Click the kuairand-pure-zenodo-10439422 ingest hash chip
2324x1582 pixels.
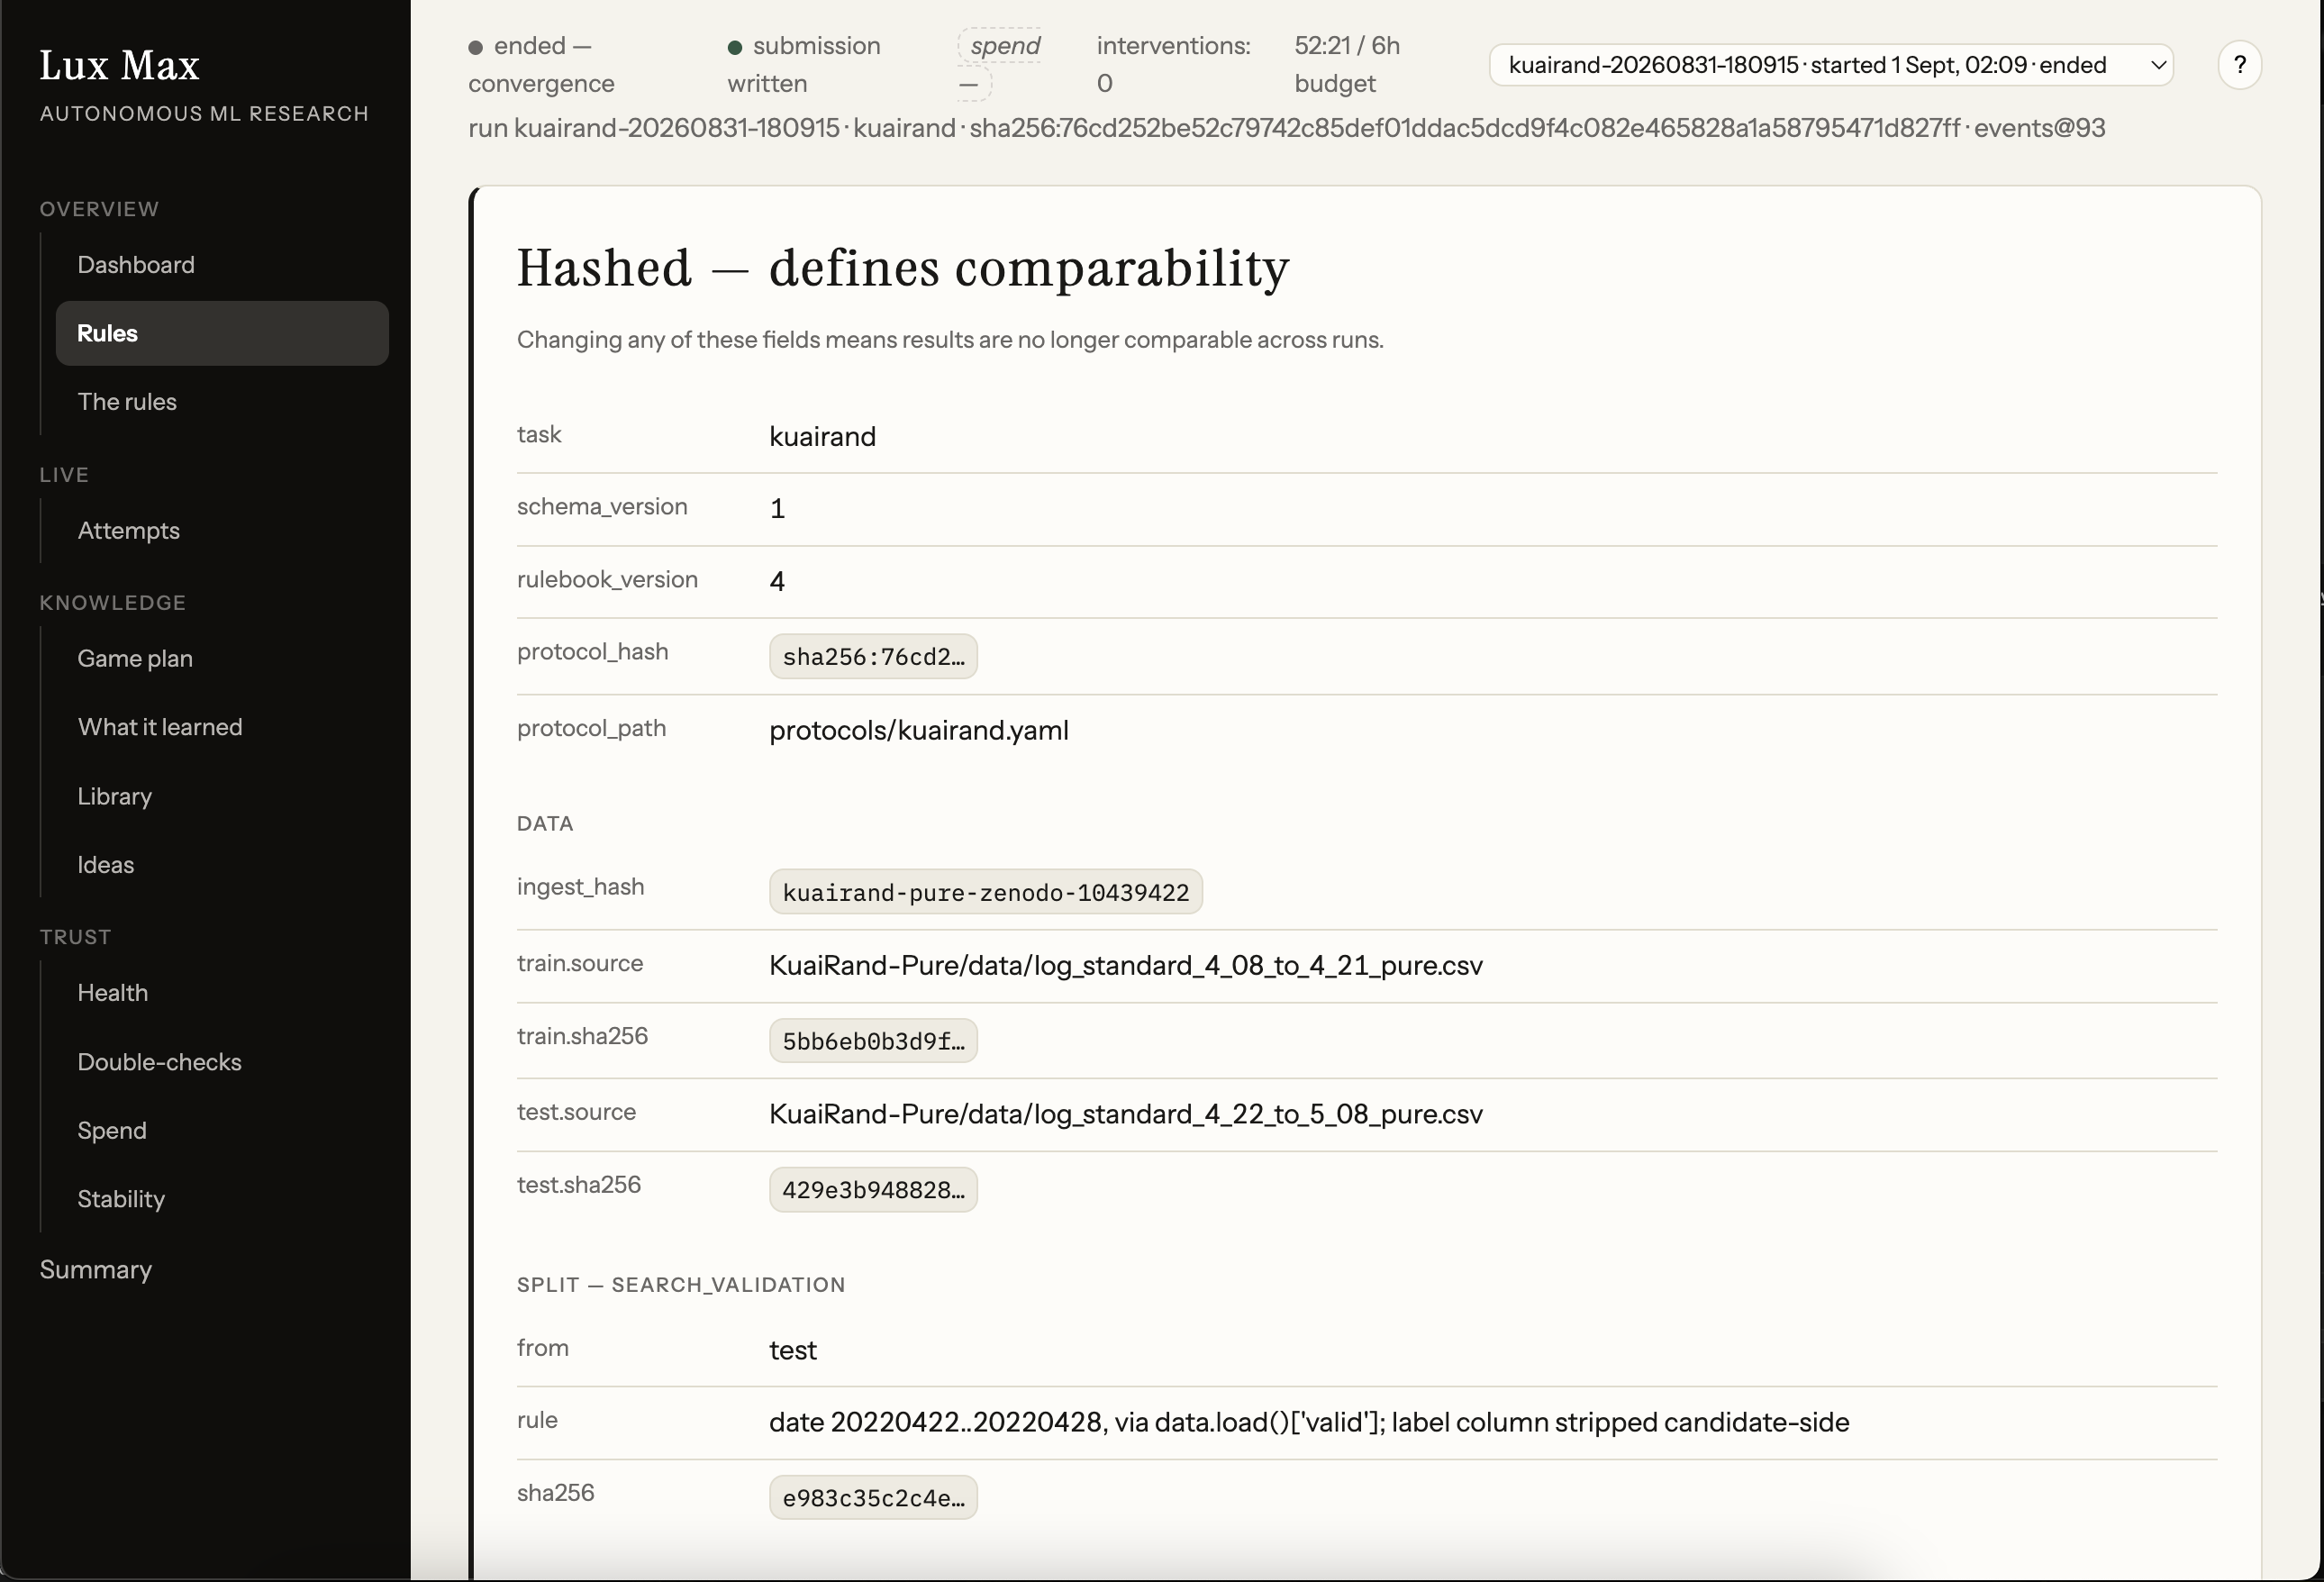(985, 892)
